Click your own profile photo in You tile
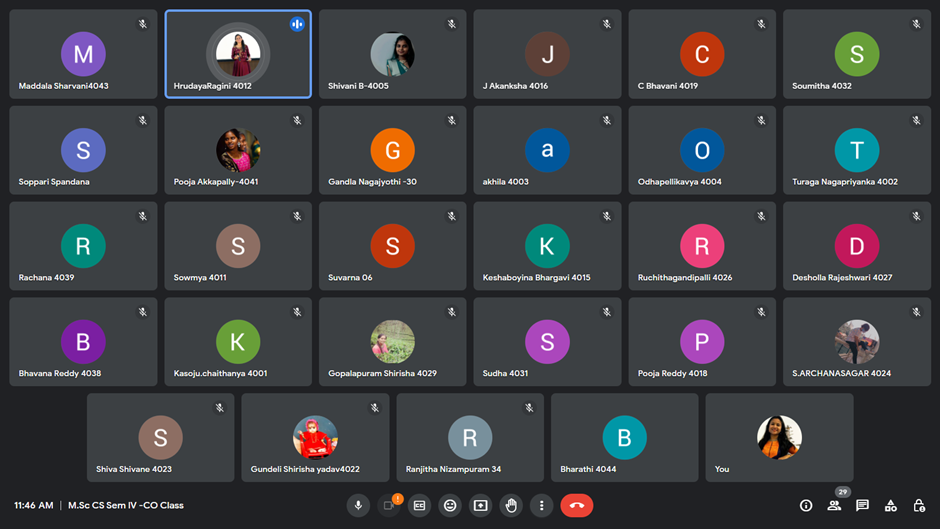 pos(779,438)
